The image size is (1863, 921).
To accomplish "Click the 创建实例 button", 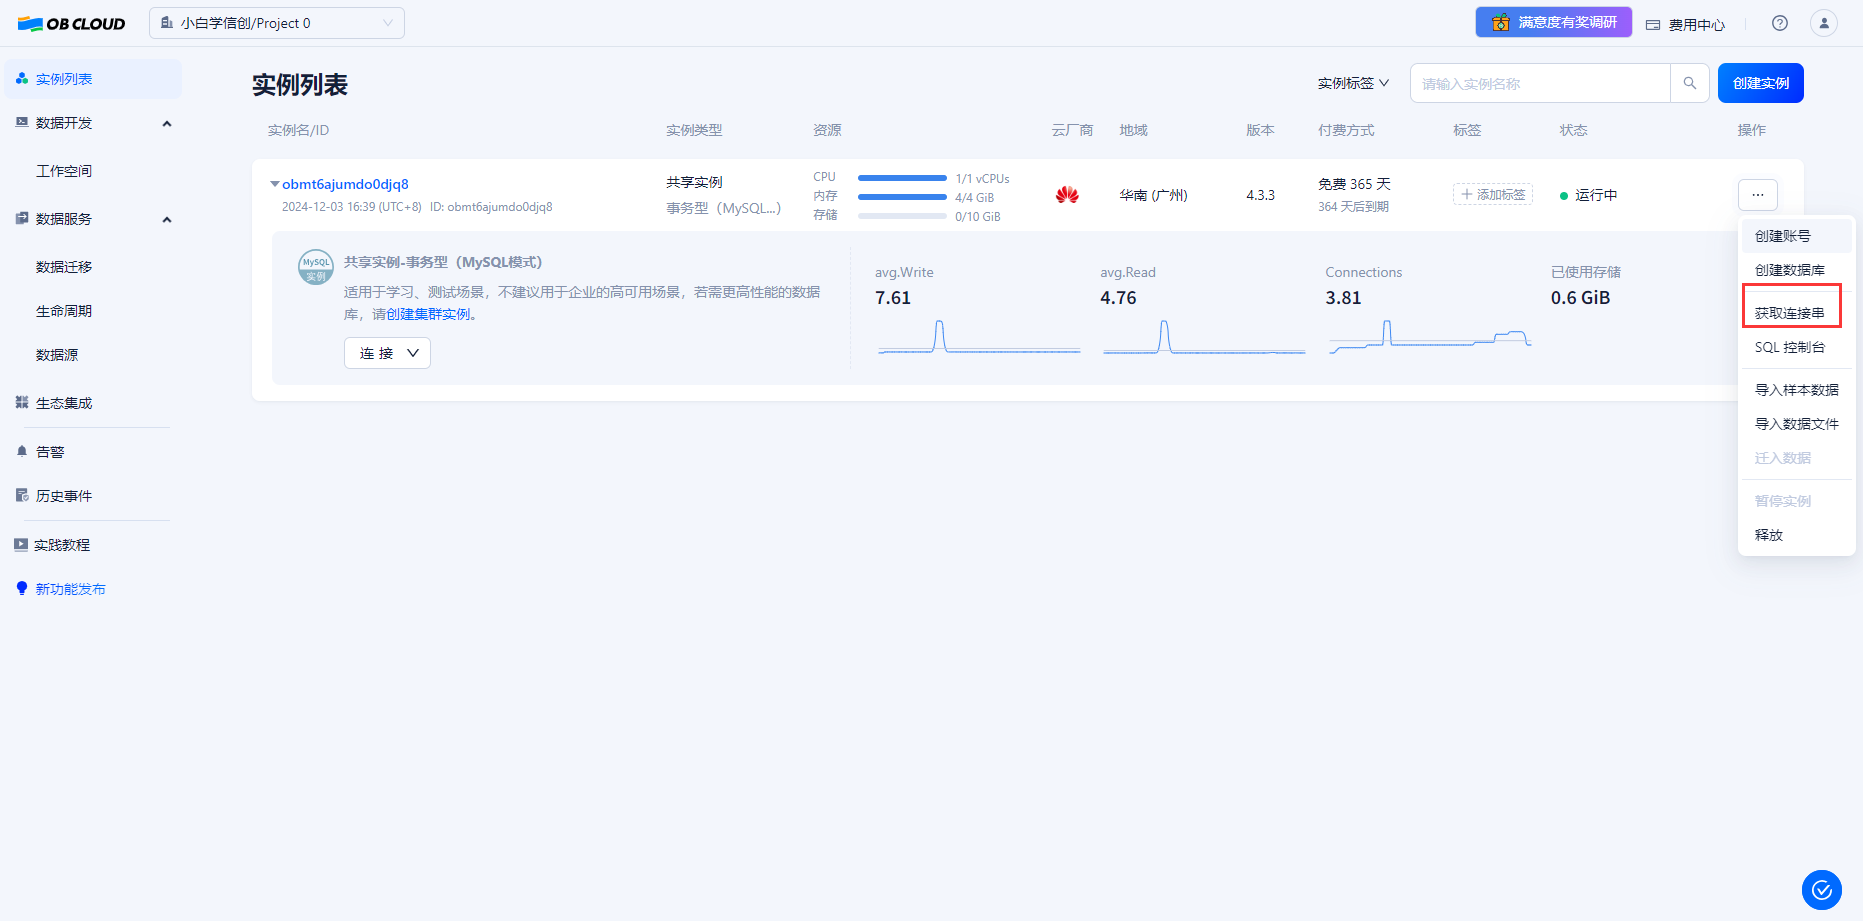I will point(1761,83).
